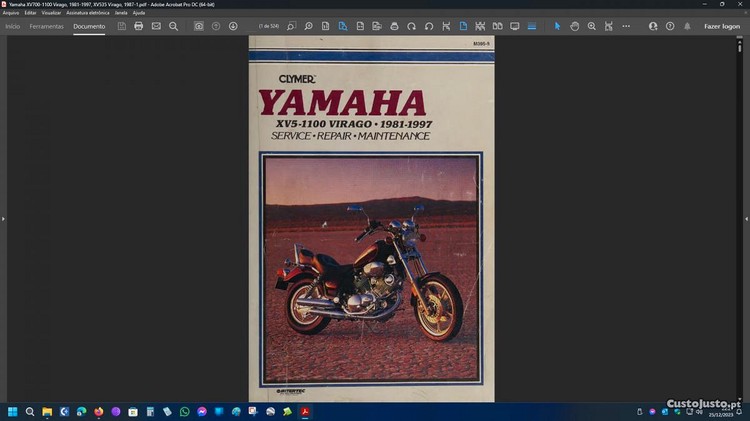
Task: Activate the arrow selection tool
Action: point(558,26)
